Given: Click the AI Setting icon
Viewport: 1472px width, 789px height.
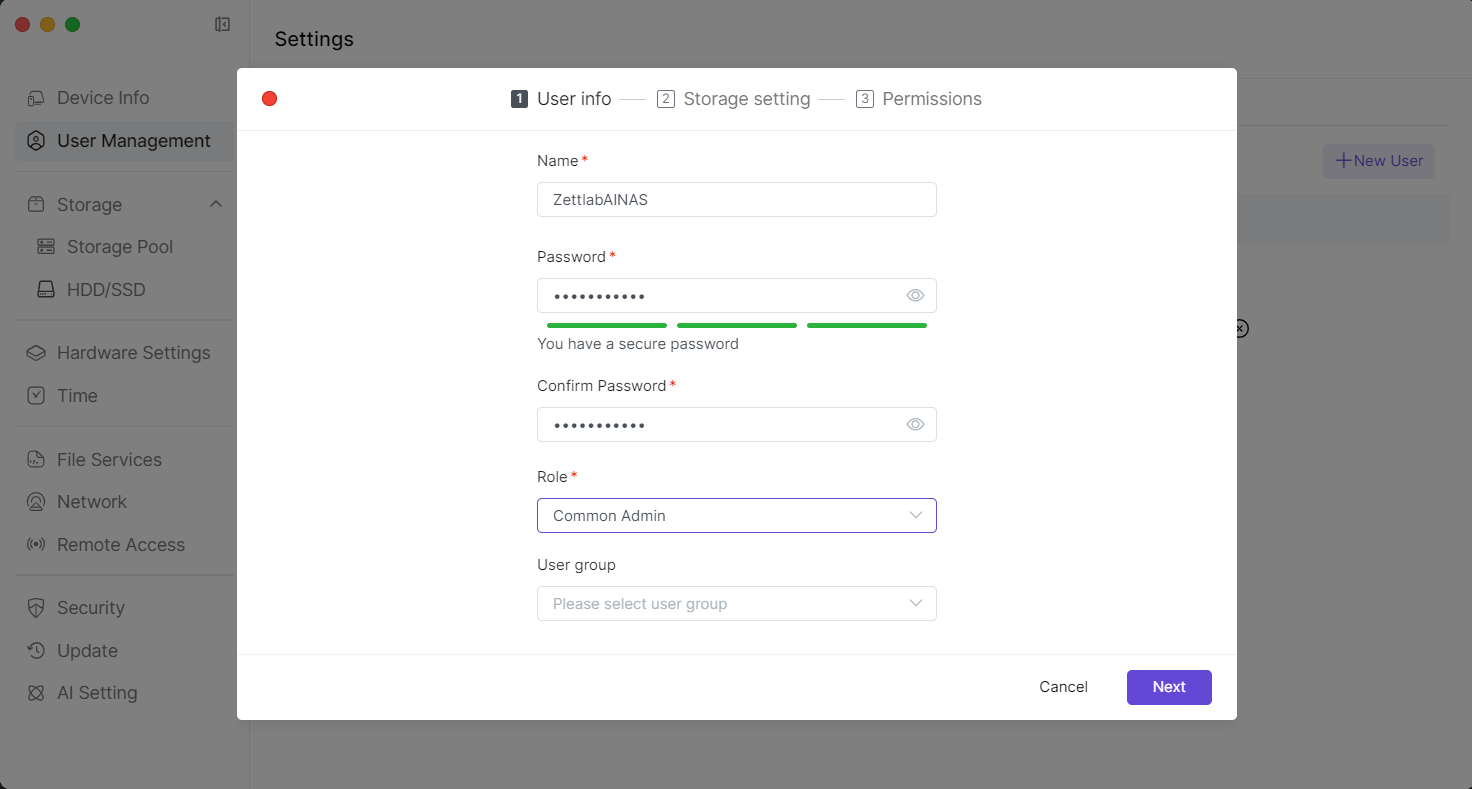Looking at the screenshot, I should coord(36,693).
